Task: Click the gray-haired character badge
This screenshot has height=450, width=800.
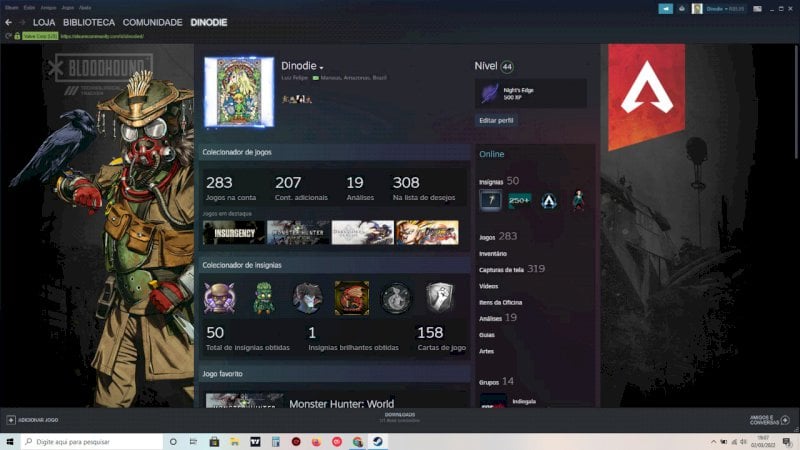Action: [308, 297]
